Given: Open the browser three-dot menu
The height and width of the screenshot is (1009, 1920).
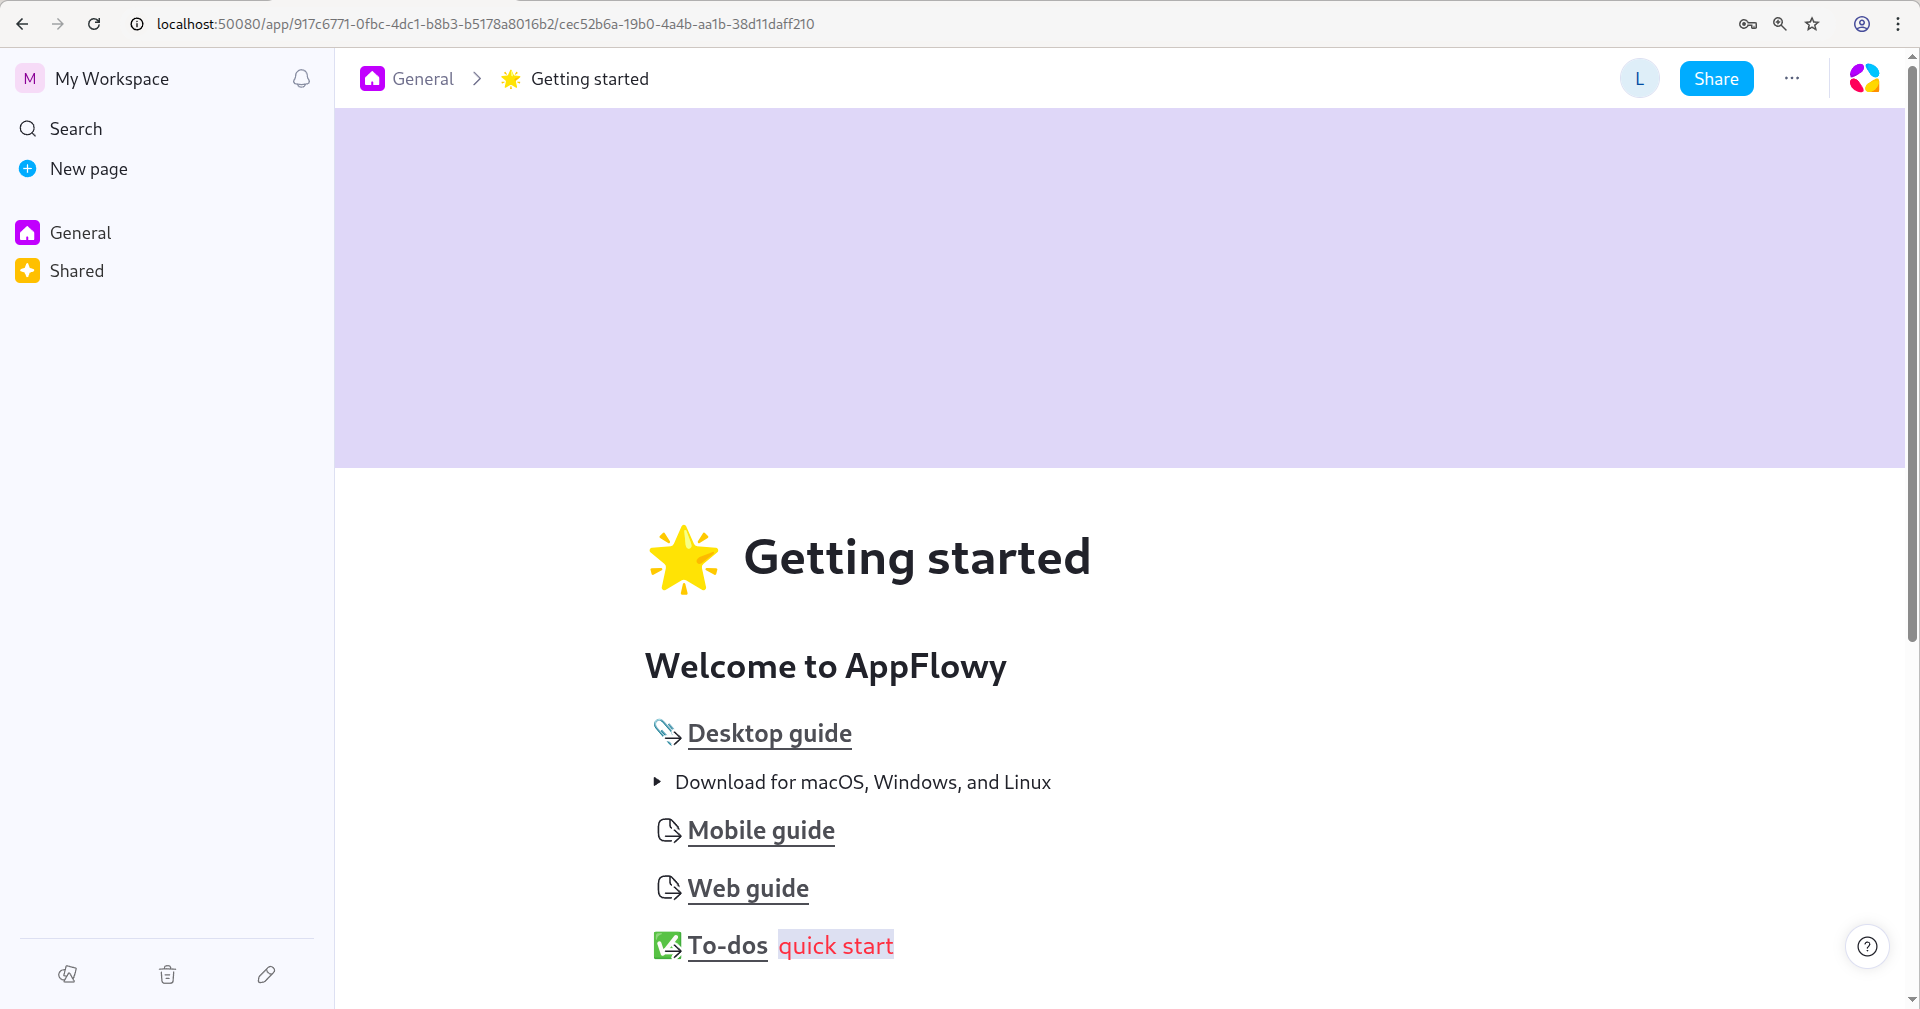Looking at the screenshot, I should (x=1898, y=24).
